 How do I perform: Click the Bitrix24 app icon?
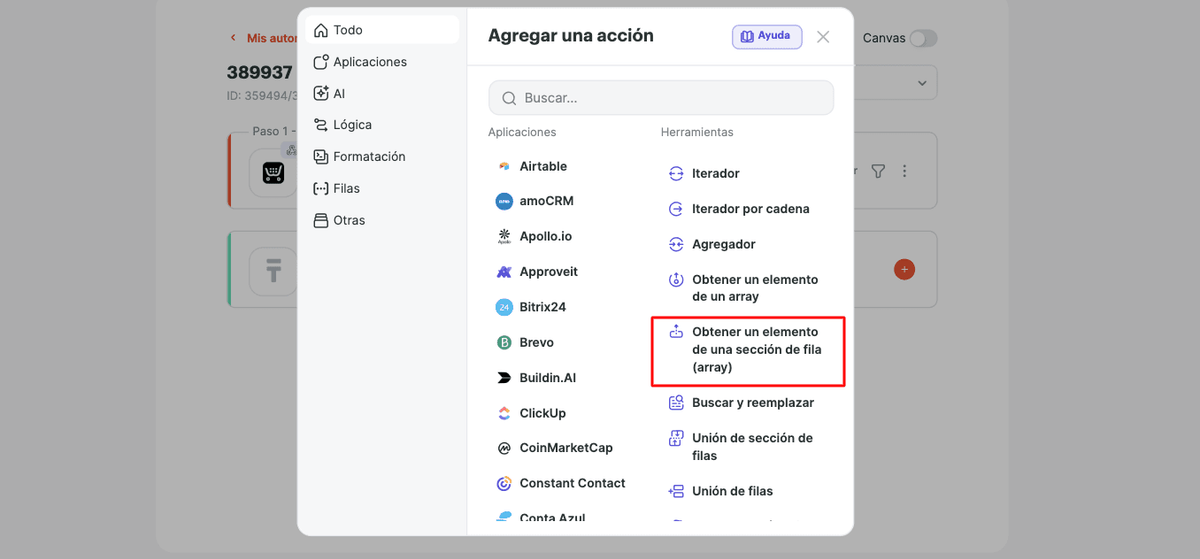[504, 307]
